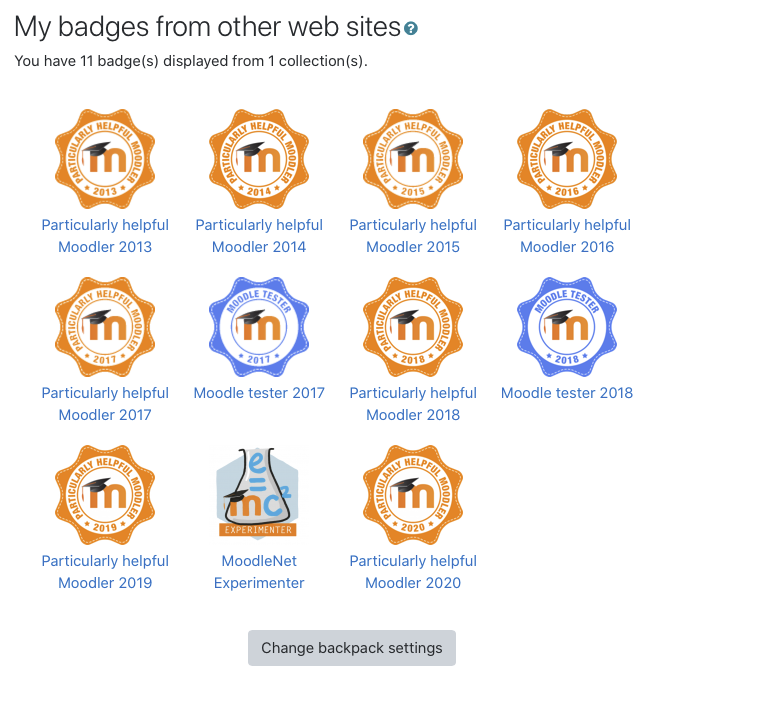Follow the Particularly helpful Moodler 2016 link
The width and height of the screenshot is (772, 705).
pyautogui.click(x=567, y=236)
